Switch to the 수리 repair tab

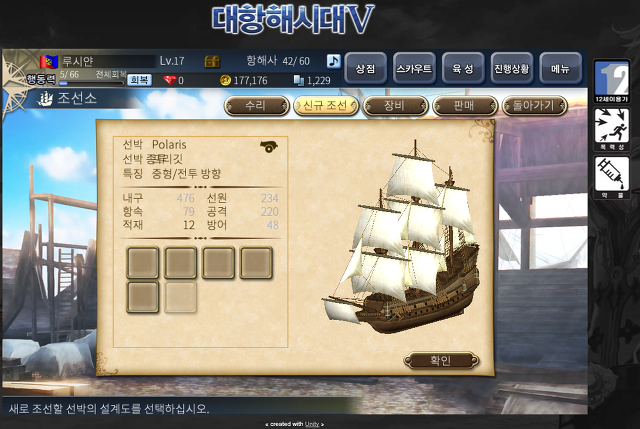coord(256,106)
